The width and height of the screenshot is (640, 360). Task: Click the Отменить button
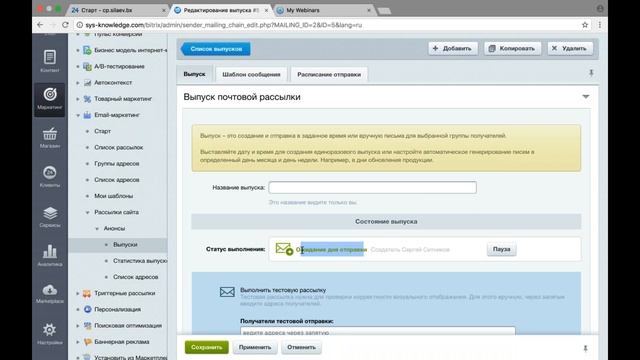click(x=301, y=347)
